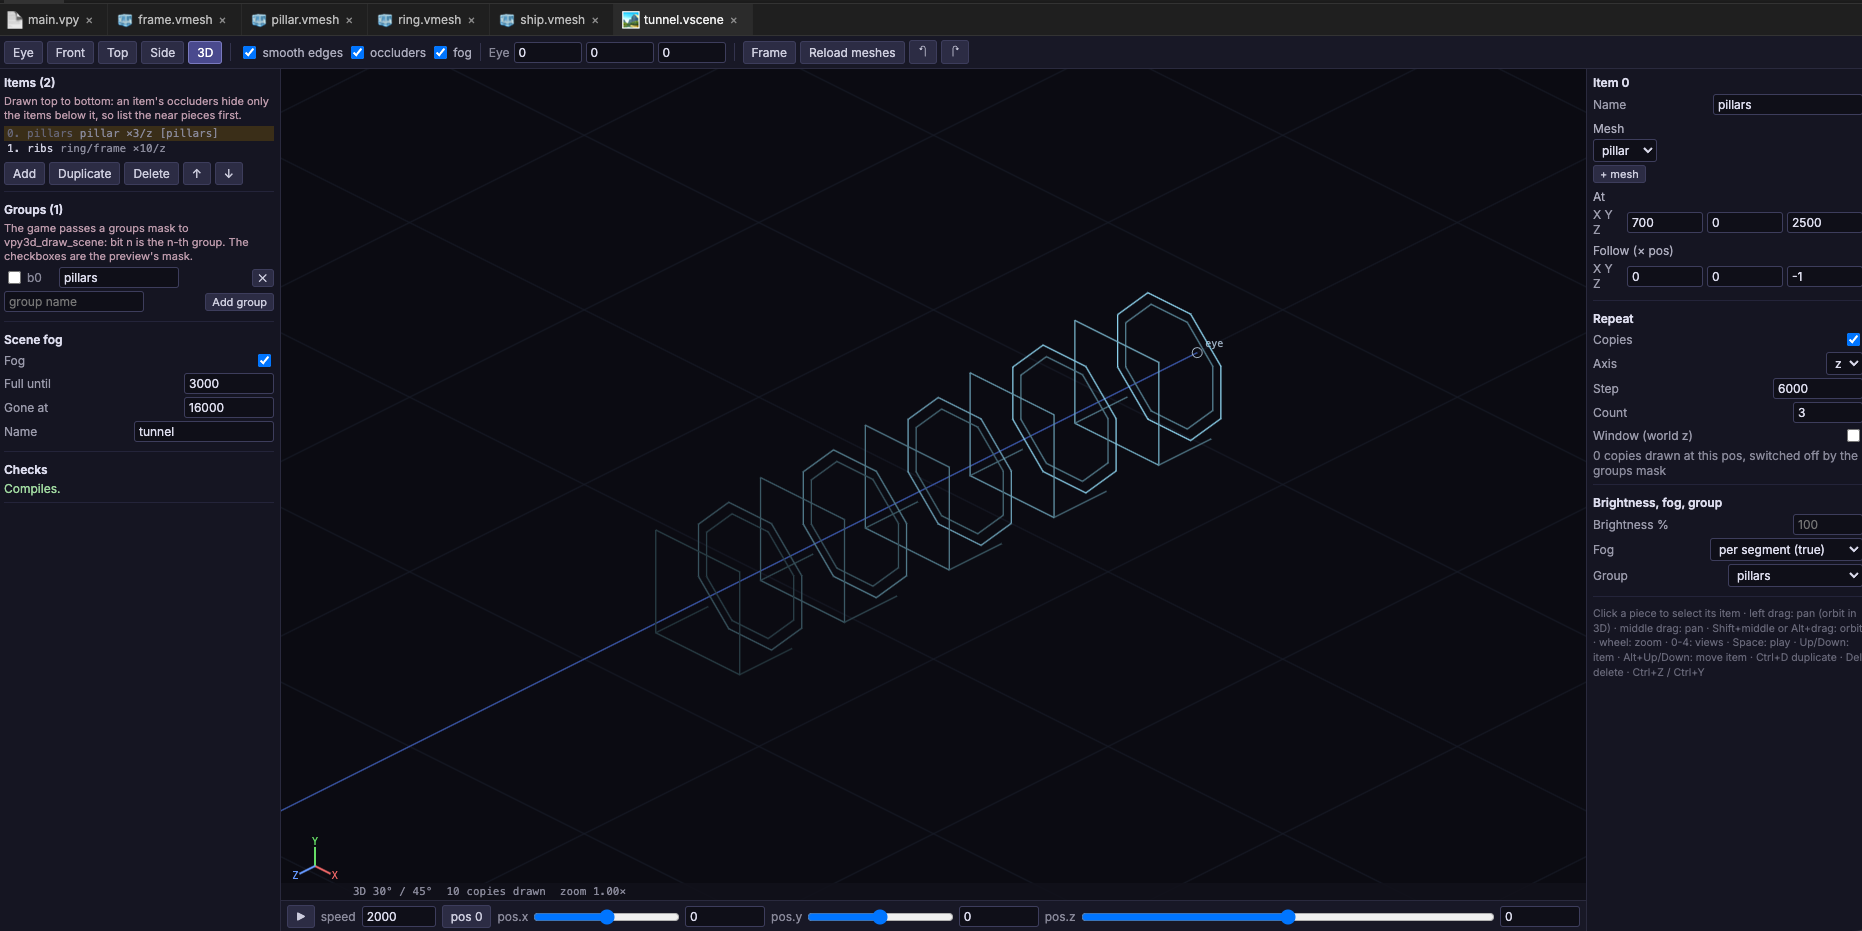Click the eye marker in the viewport
This screenshot has width=1862, height=931.
1197,352
